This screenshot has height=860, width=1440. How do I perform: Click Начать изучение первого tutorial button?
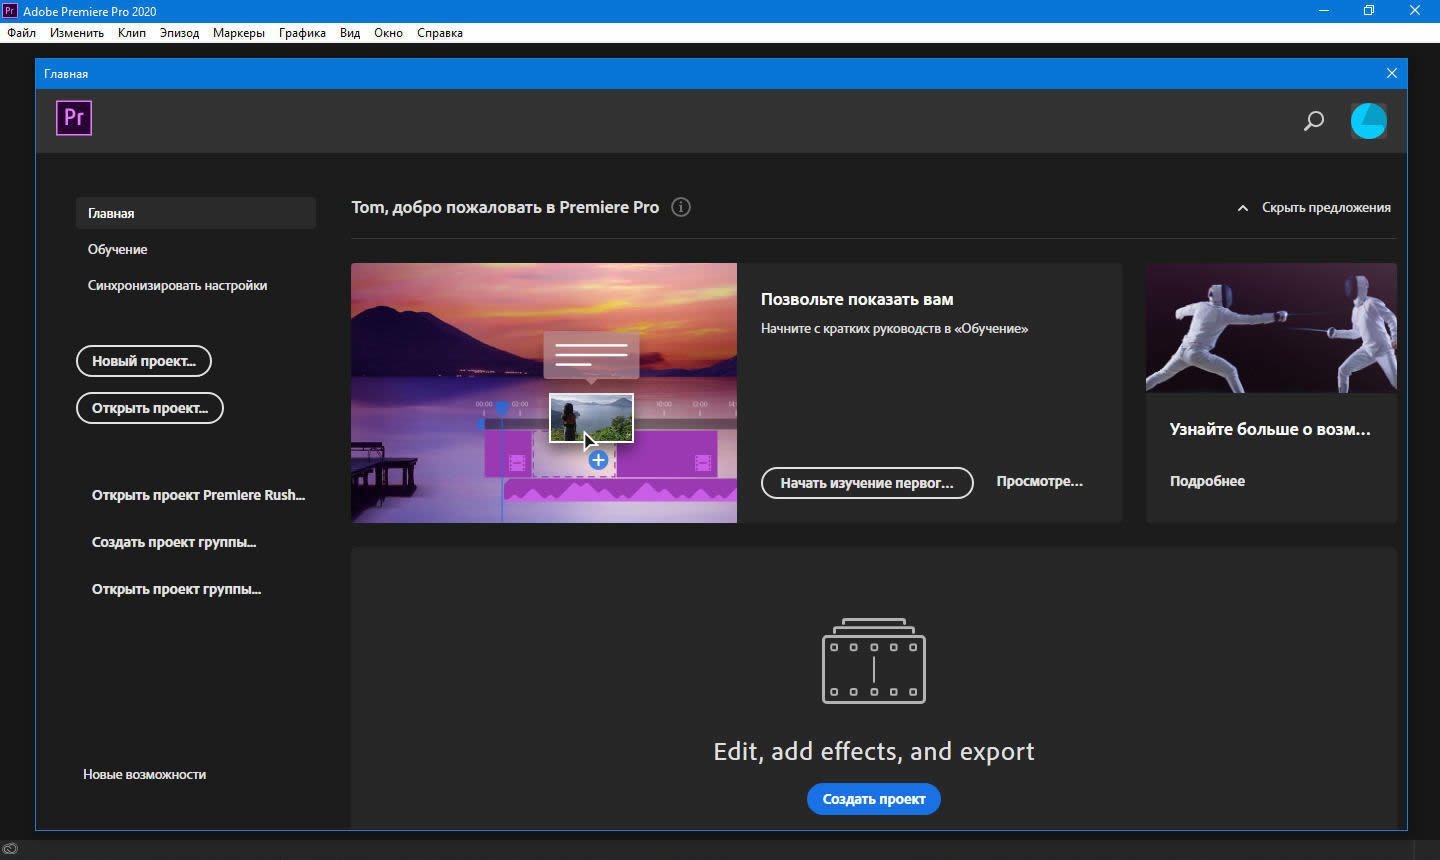click(x=866, y=483)
